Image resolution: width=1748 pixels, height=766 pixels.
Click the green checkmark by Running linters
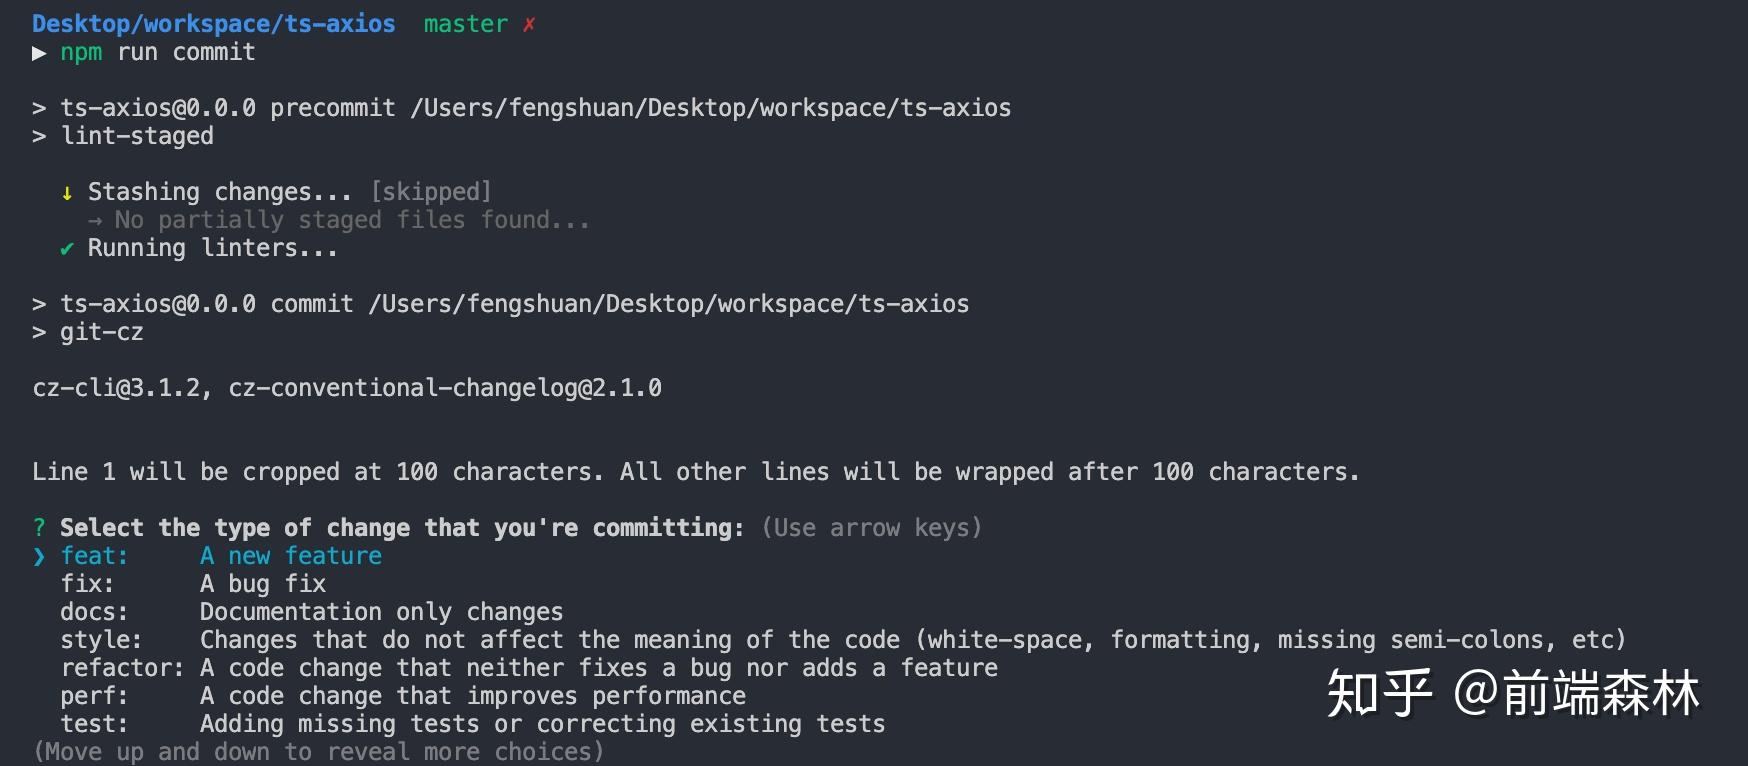[67, 248]
